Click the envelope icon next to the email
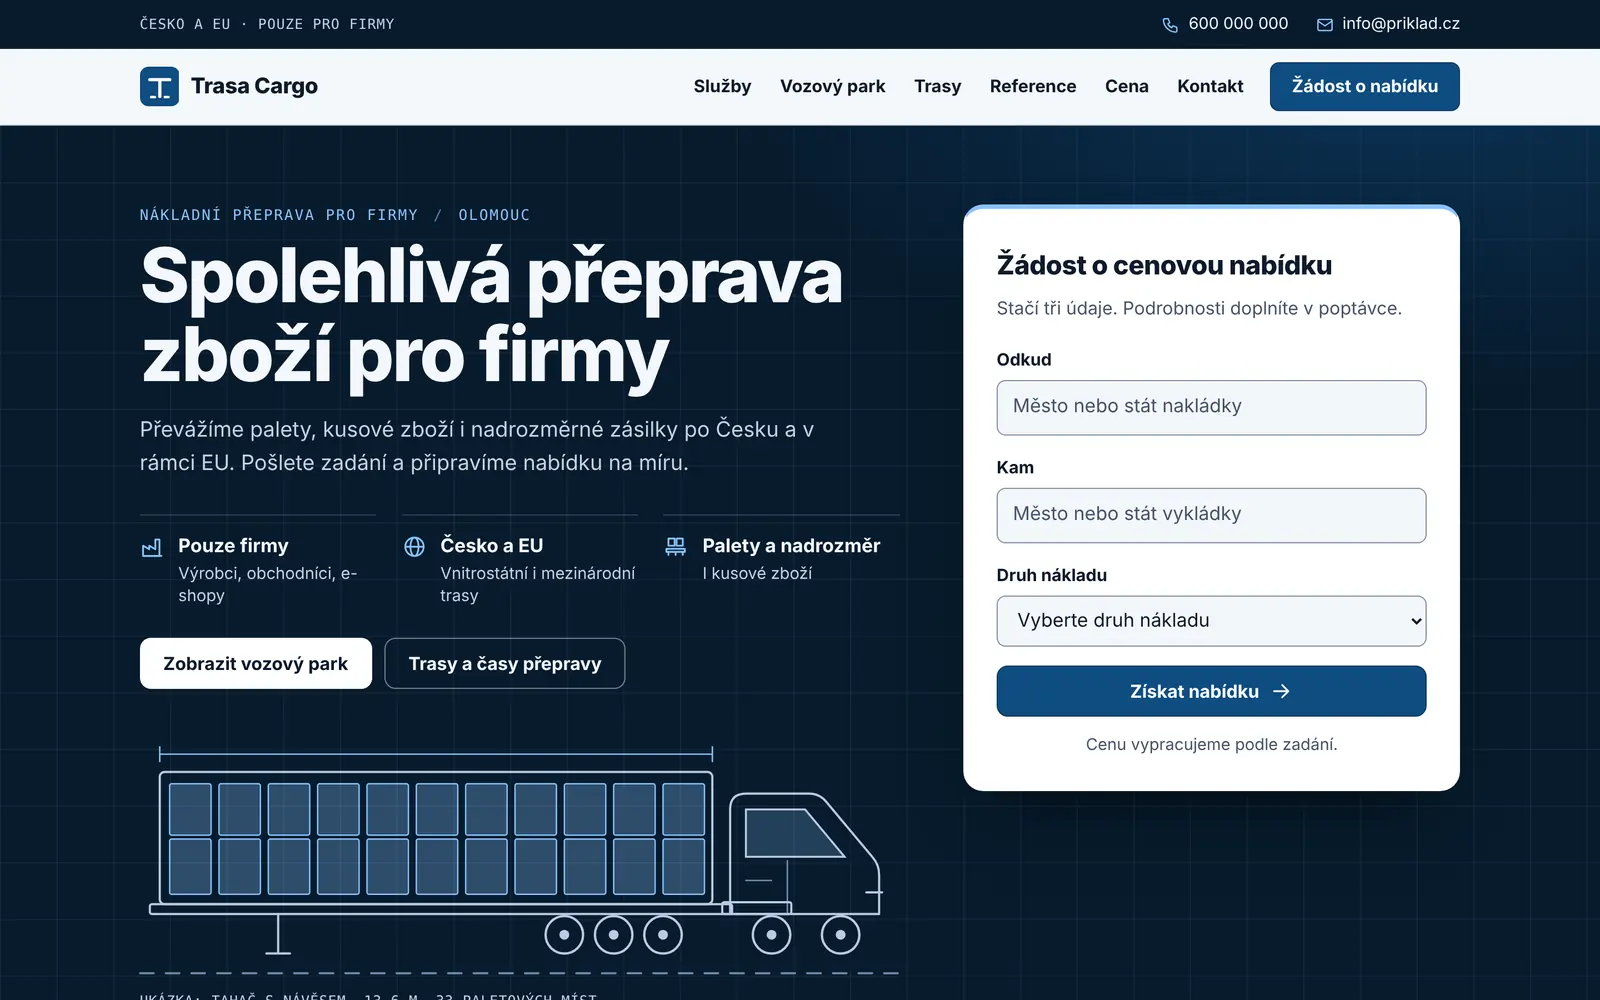Image resolution: width=1600 pixels, height=1000 pixels. [1325, 24]
